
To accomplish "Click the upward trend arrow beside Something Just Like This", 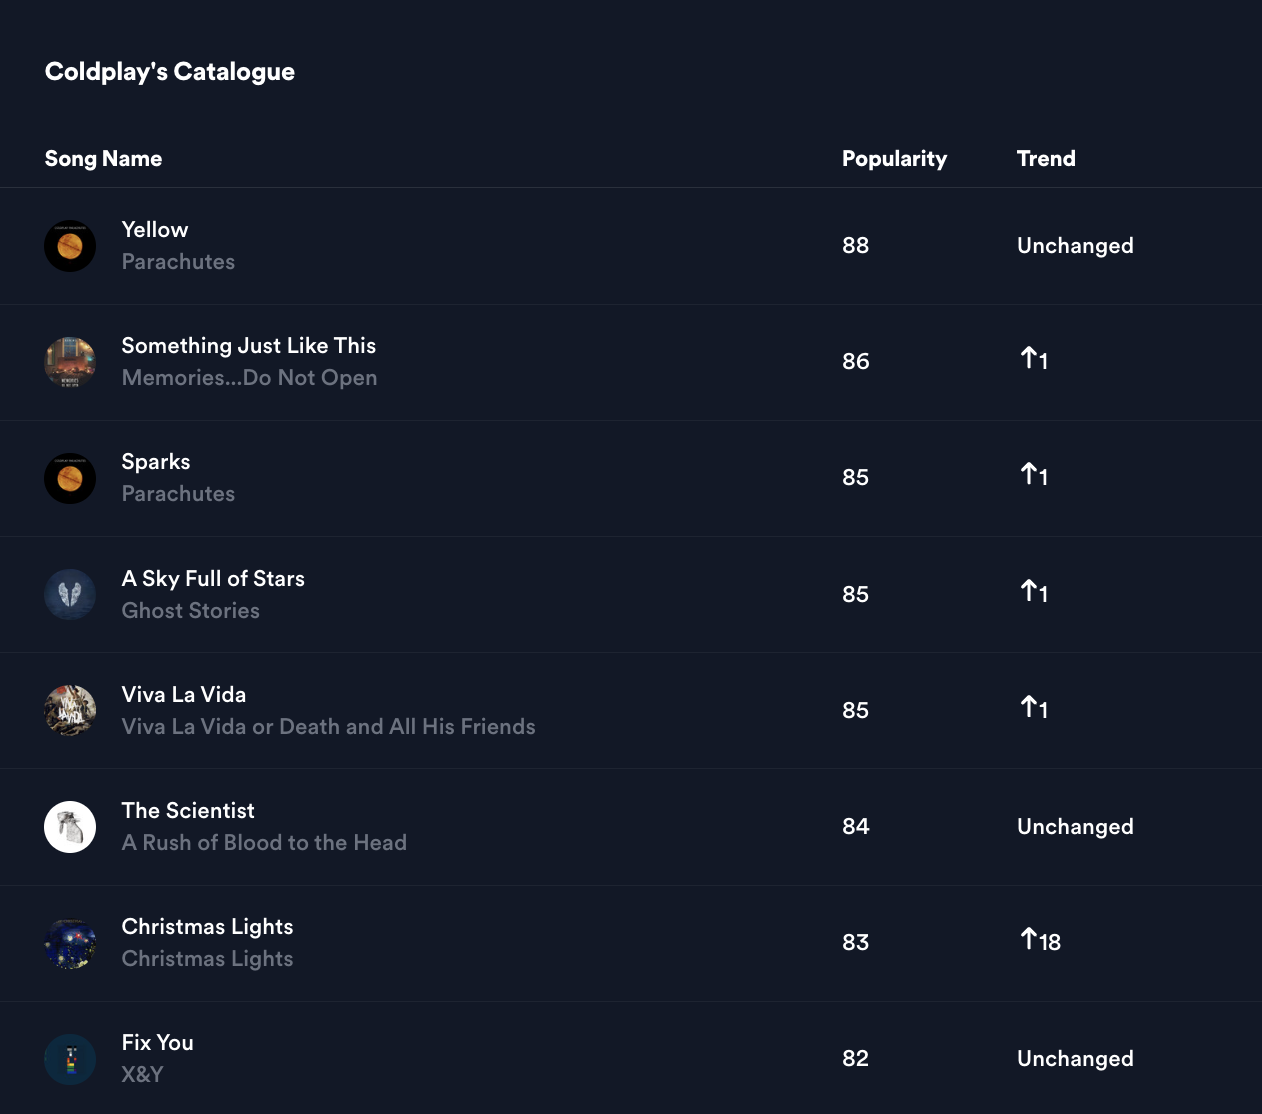I will coord(1033,361).
